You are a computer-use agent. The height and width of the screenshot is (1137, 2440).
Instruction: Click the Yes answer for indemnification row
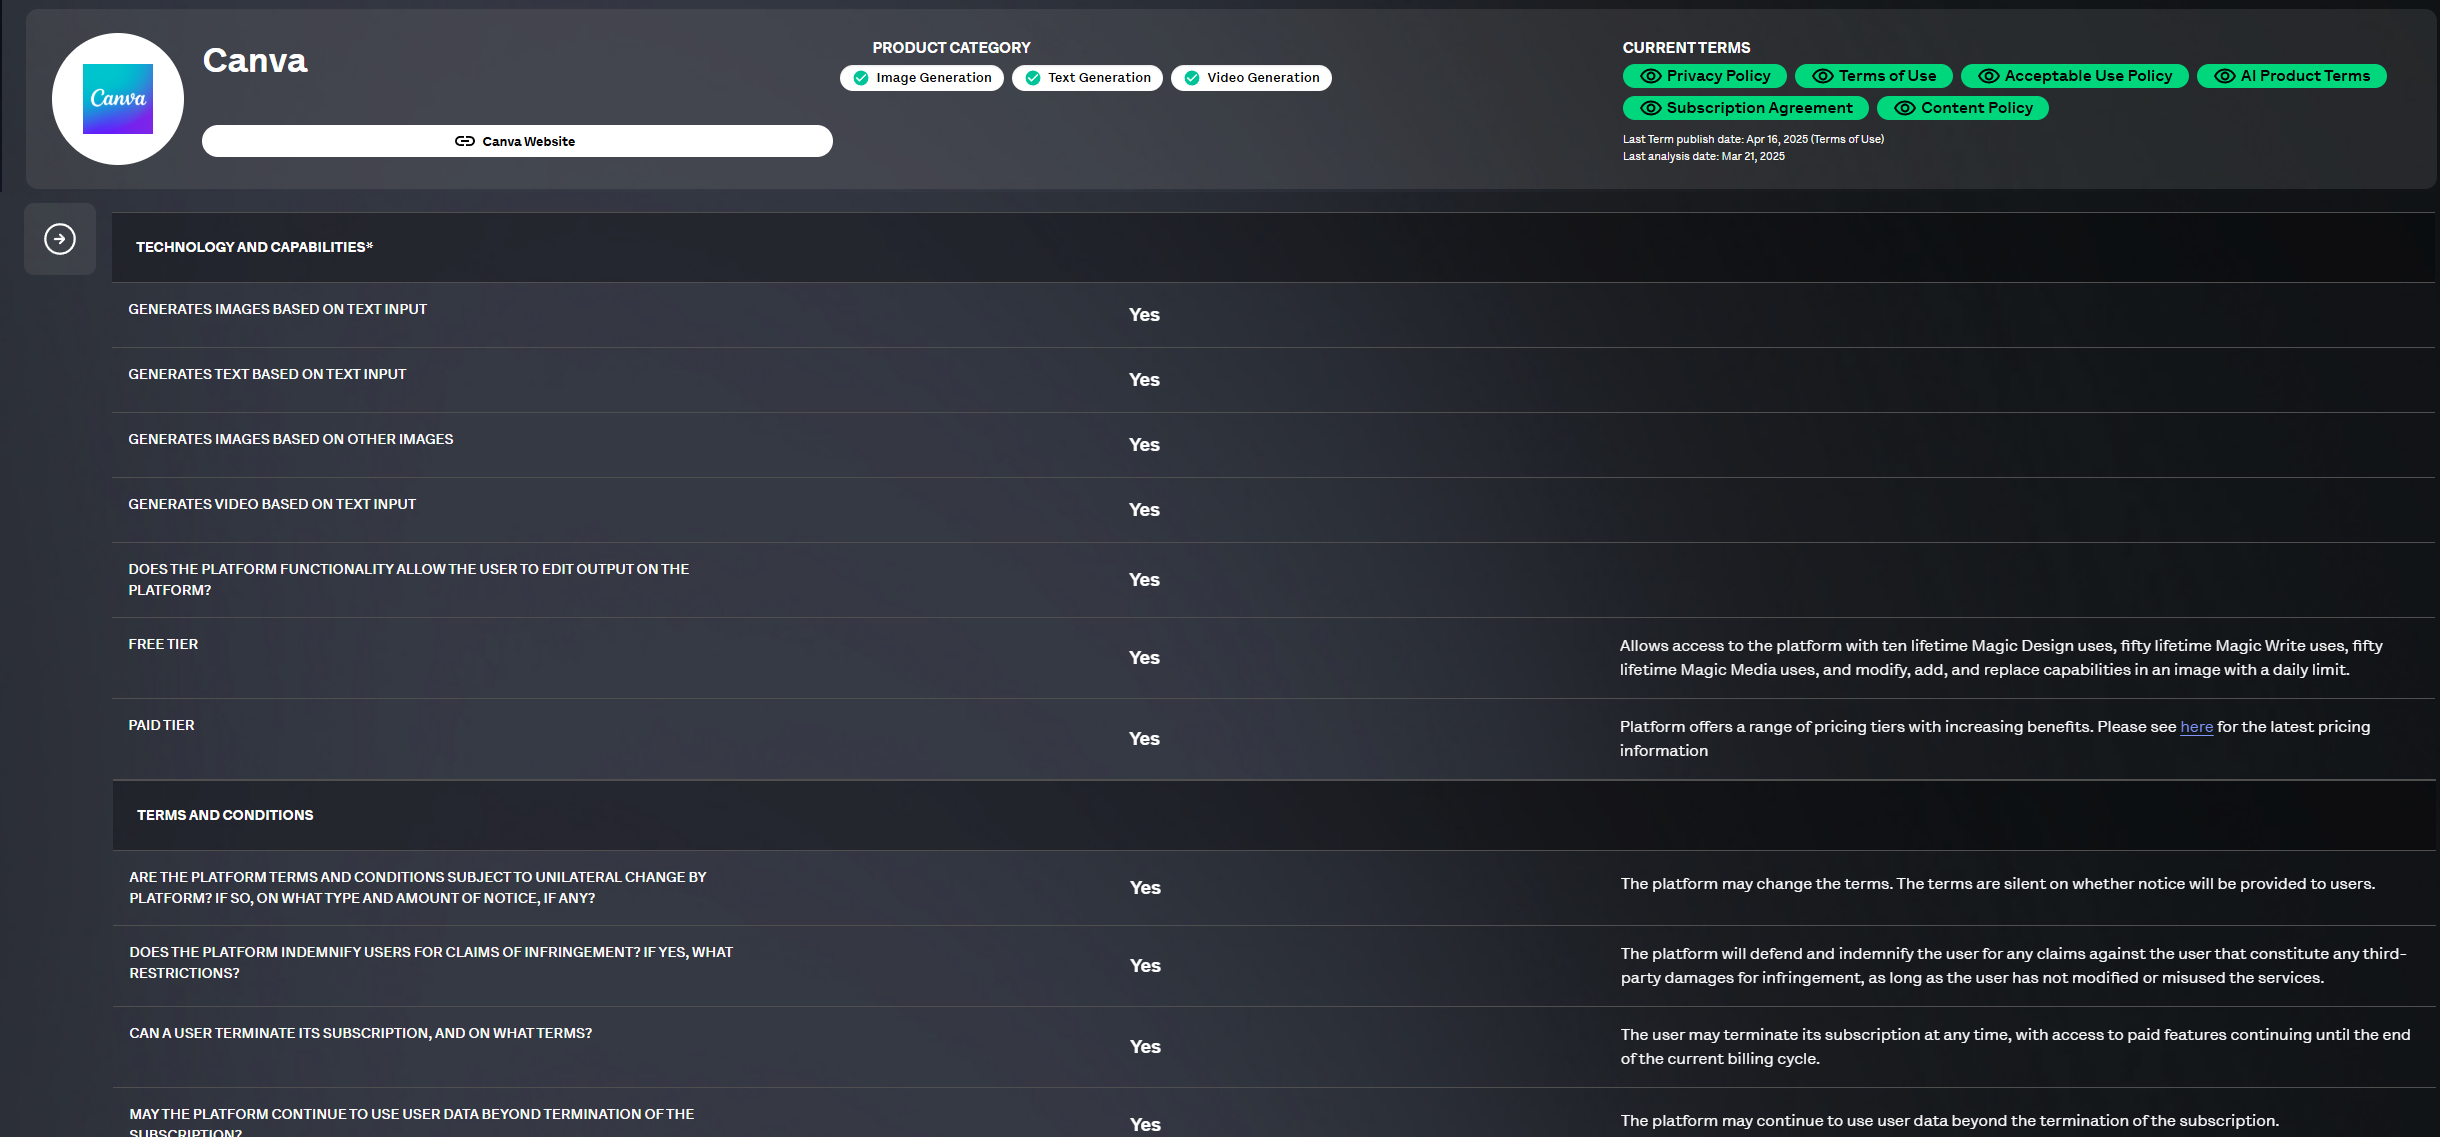[x=1145, y=966]
